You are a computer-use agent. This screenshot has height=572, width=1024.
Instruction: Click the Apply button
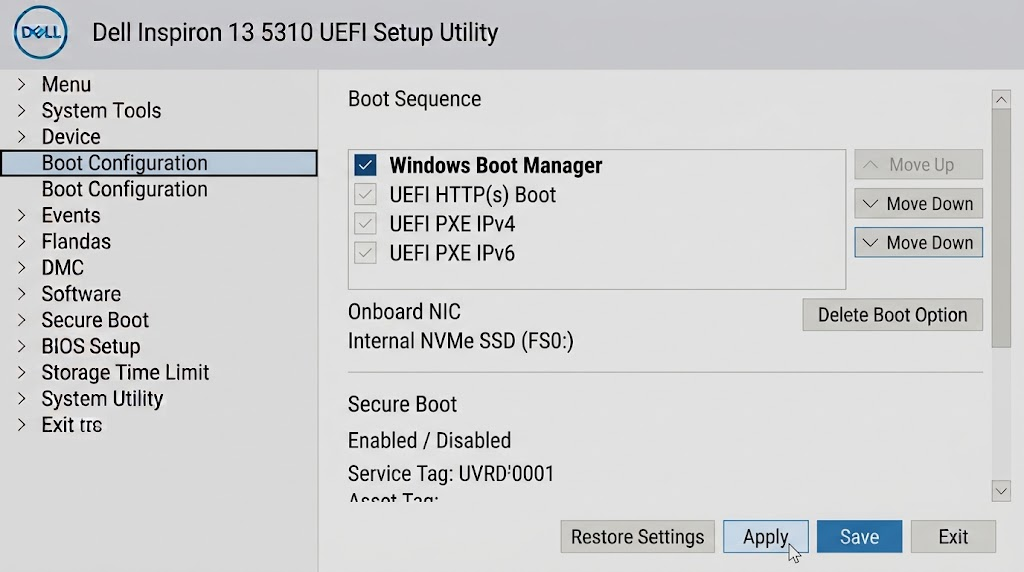coord(765,537)
